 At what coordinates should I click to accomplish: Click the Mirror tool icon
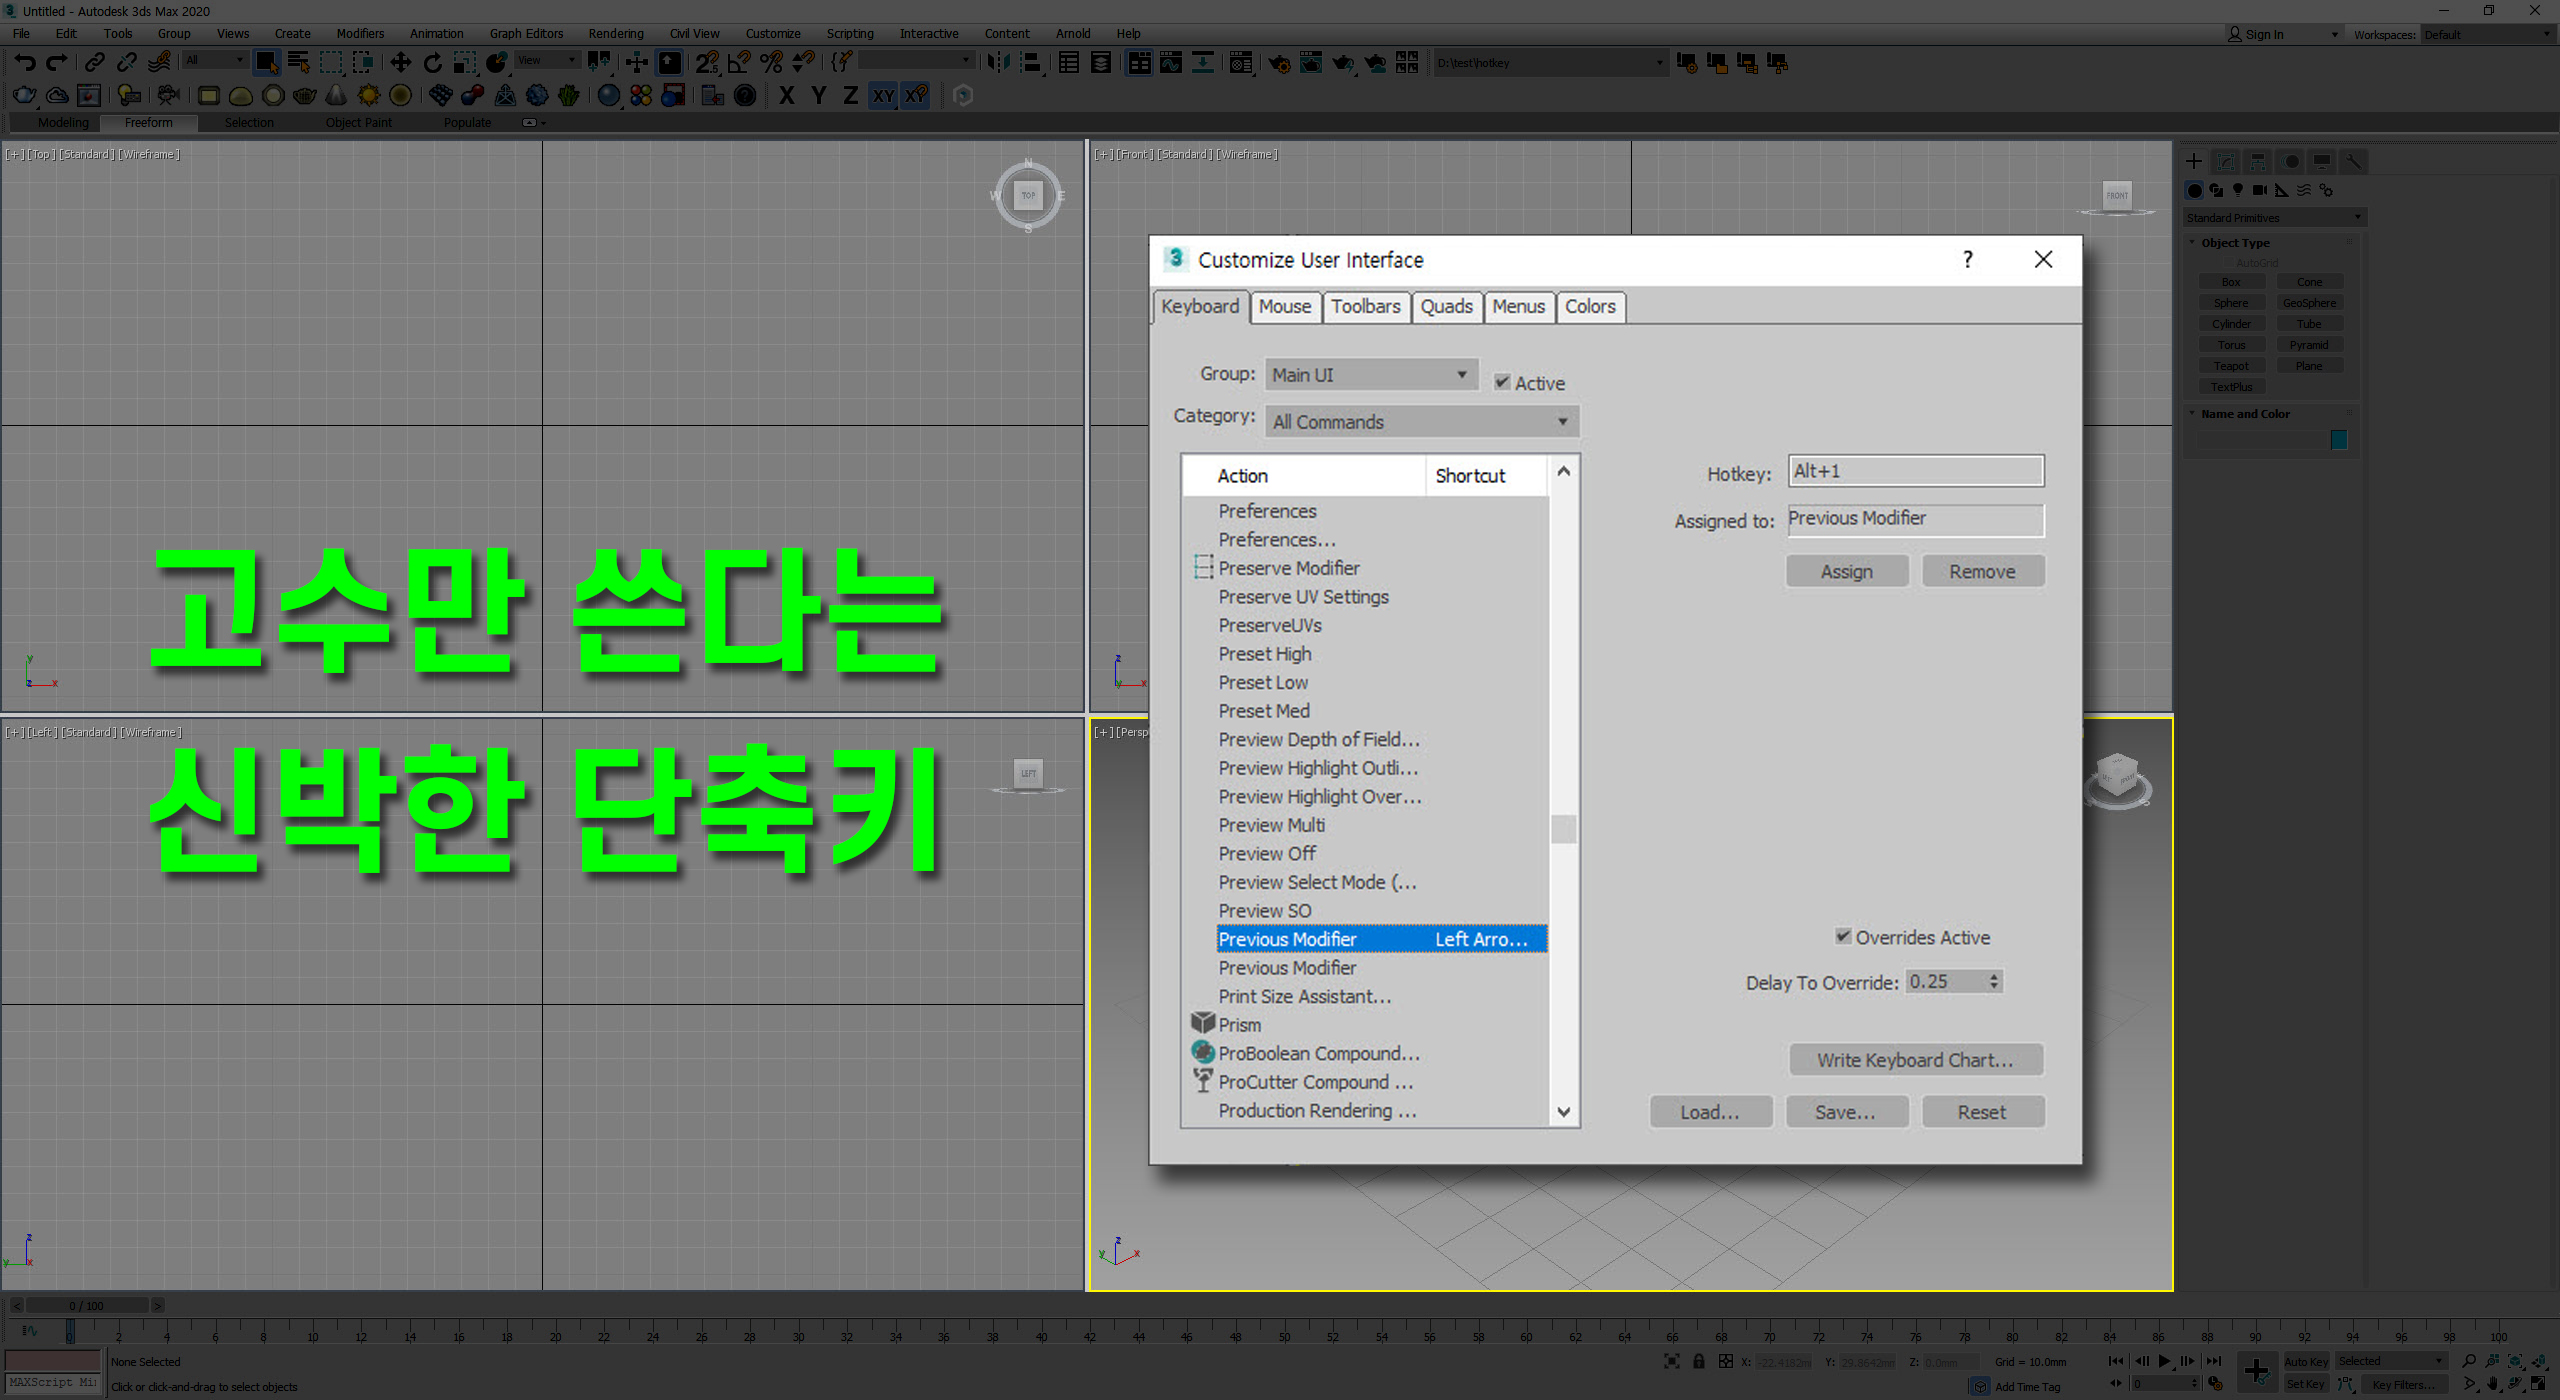pos(997,63)
